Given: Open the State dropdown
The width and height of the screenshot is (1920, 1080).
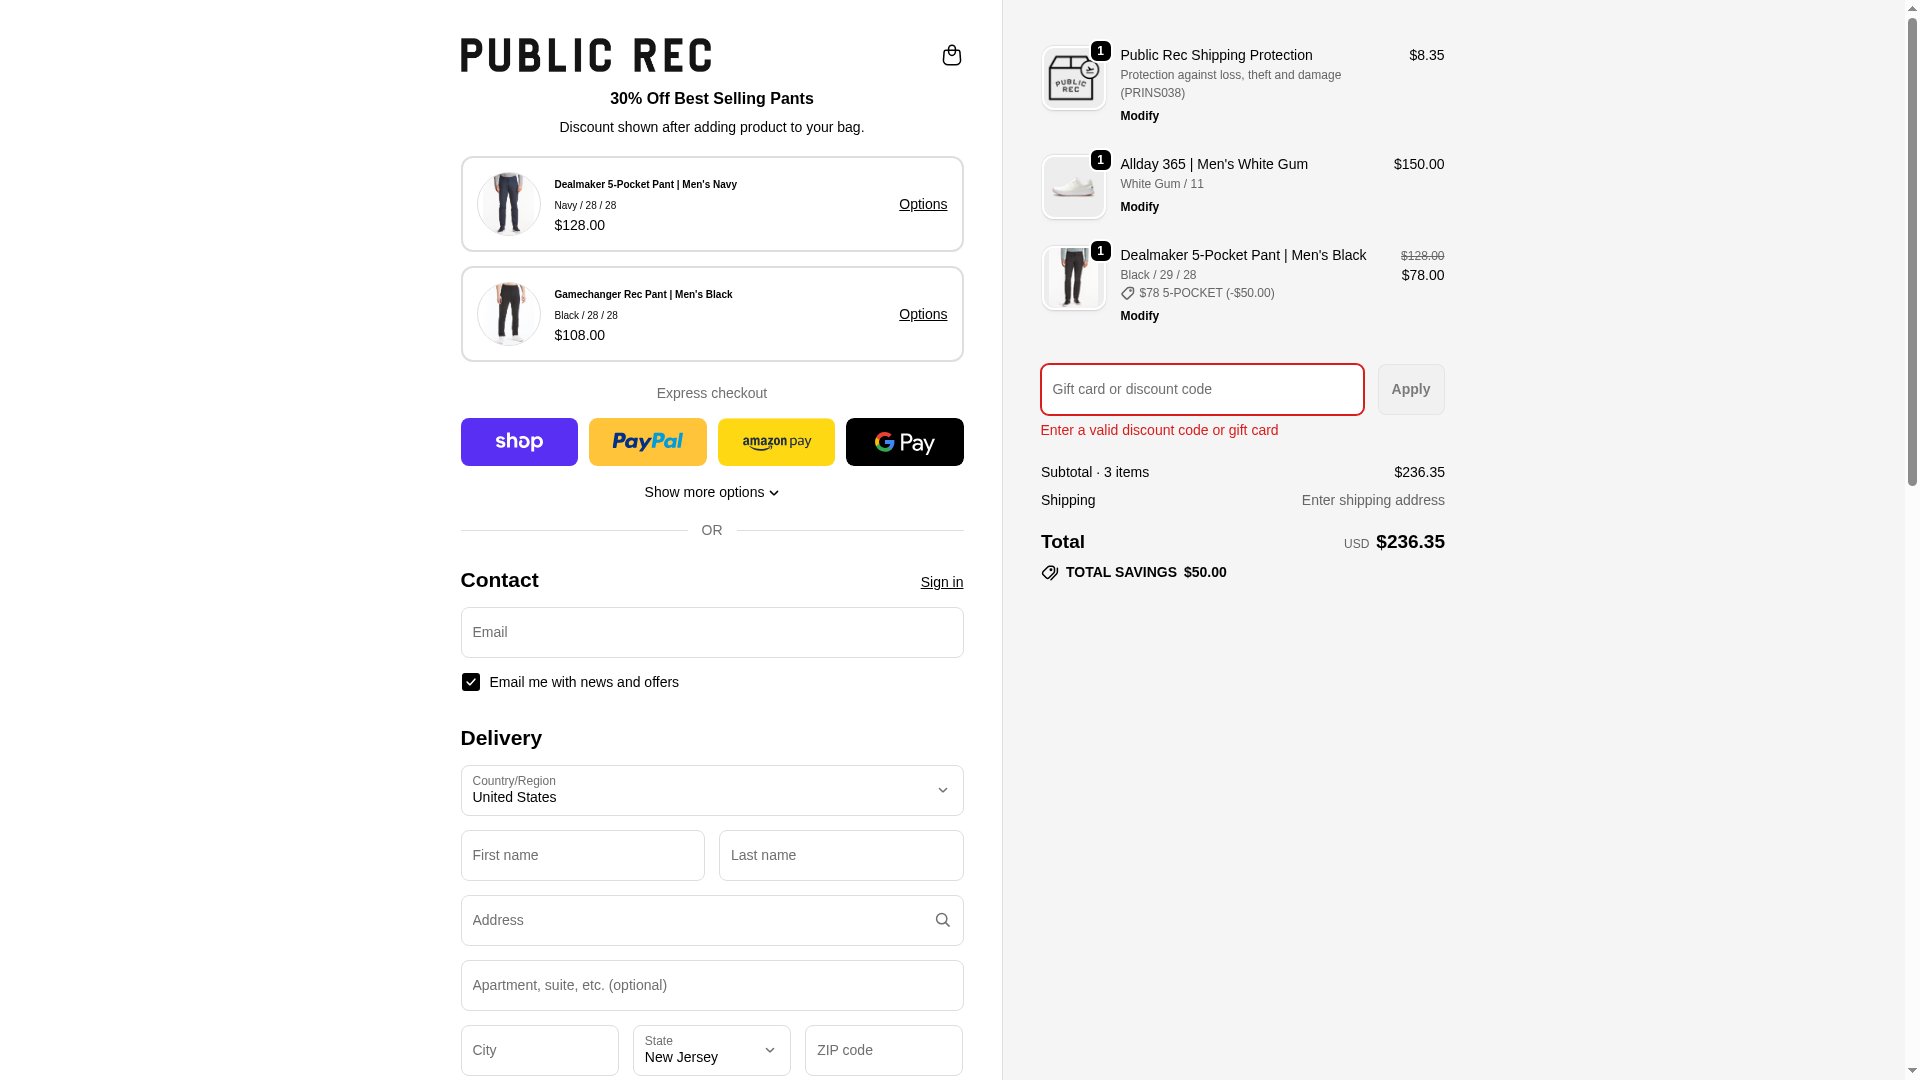Looking at the screenshot, I should click(711, 1050).
